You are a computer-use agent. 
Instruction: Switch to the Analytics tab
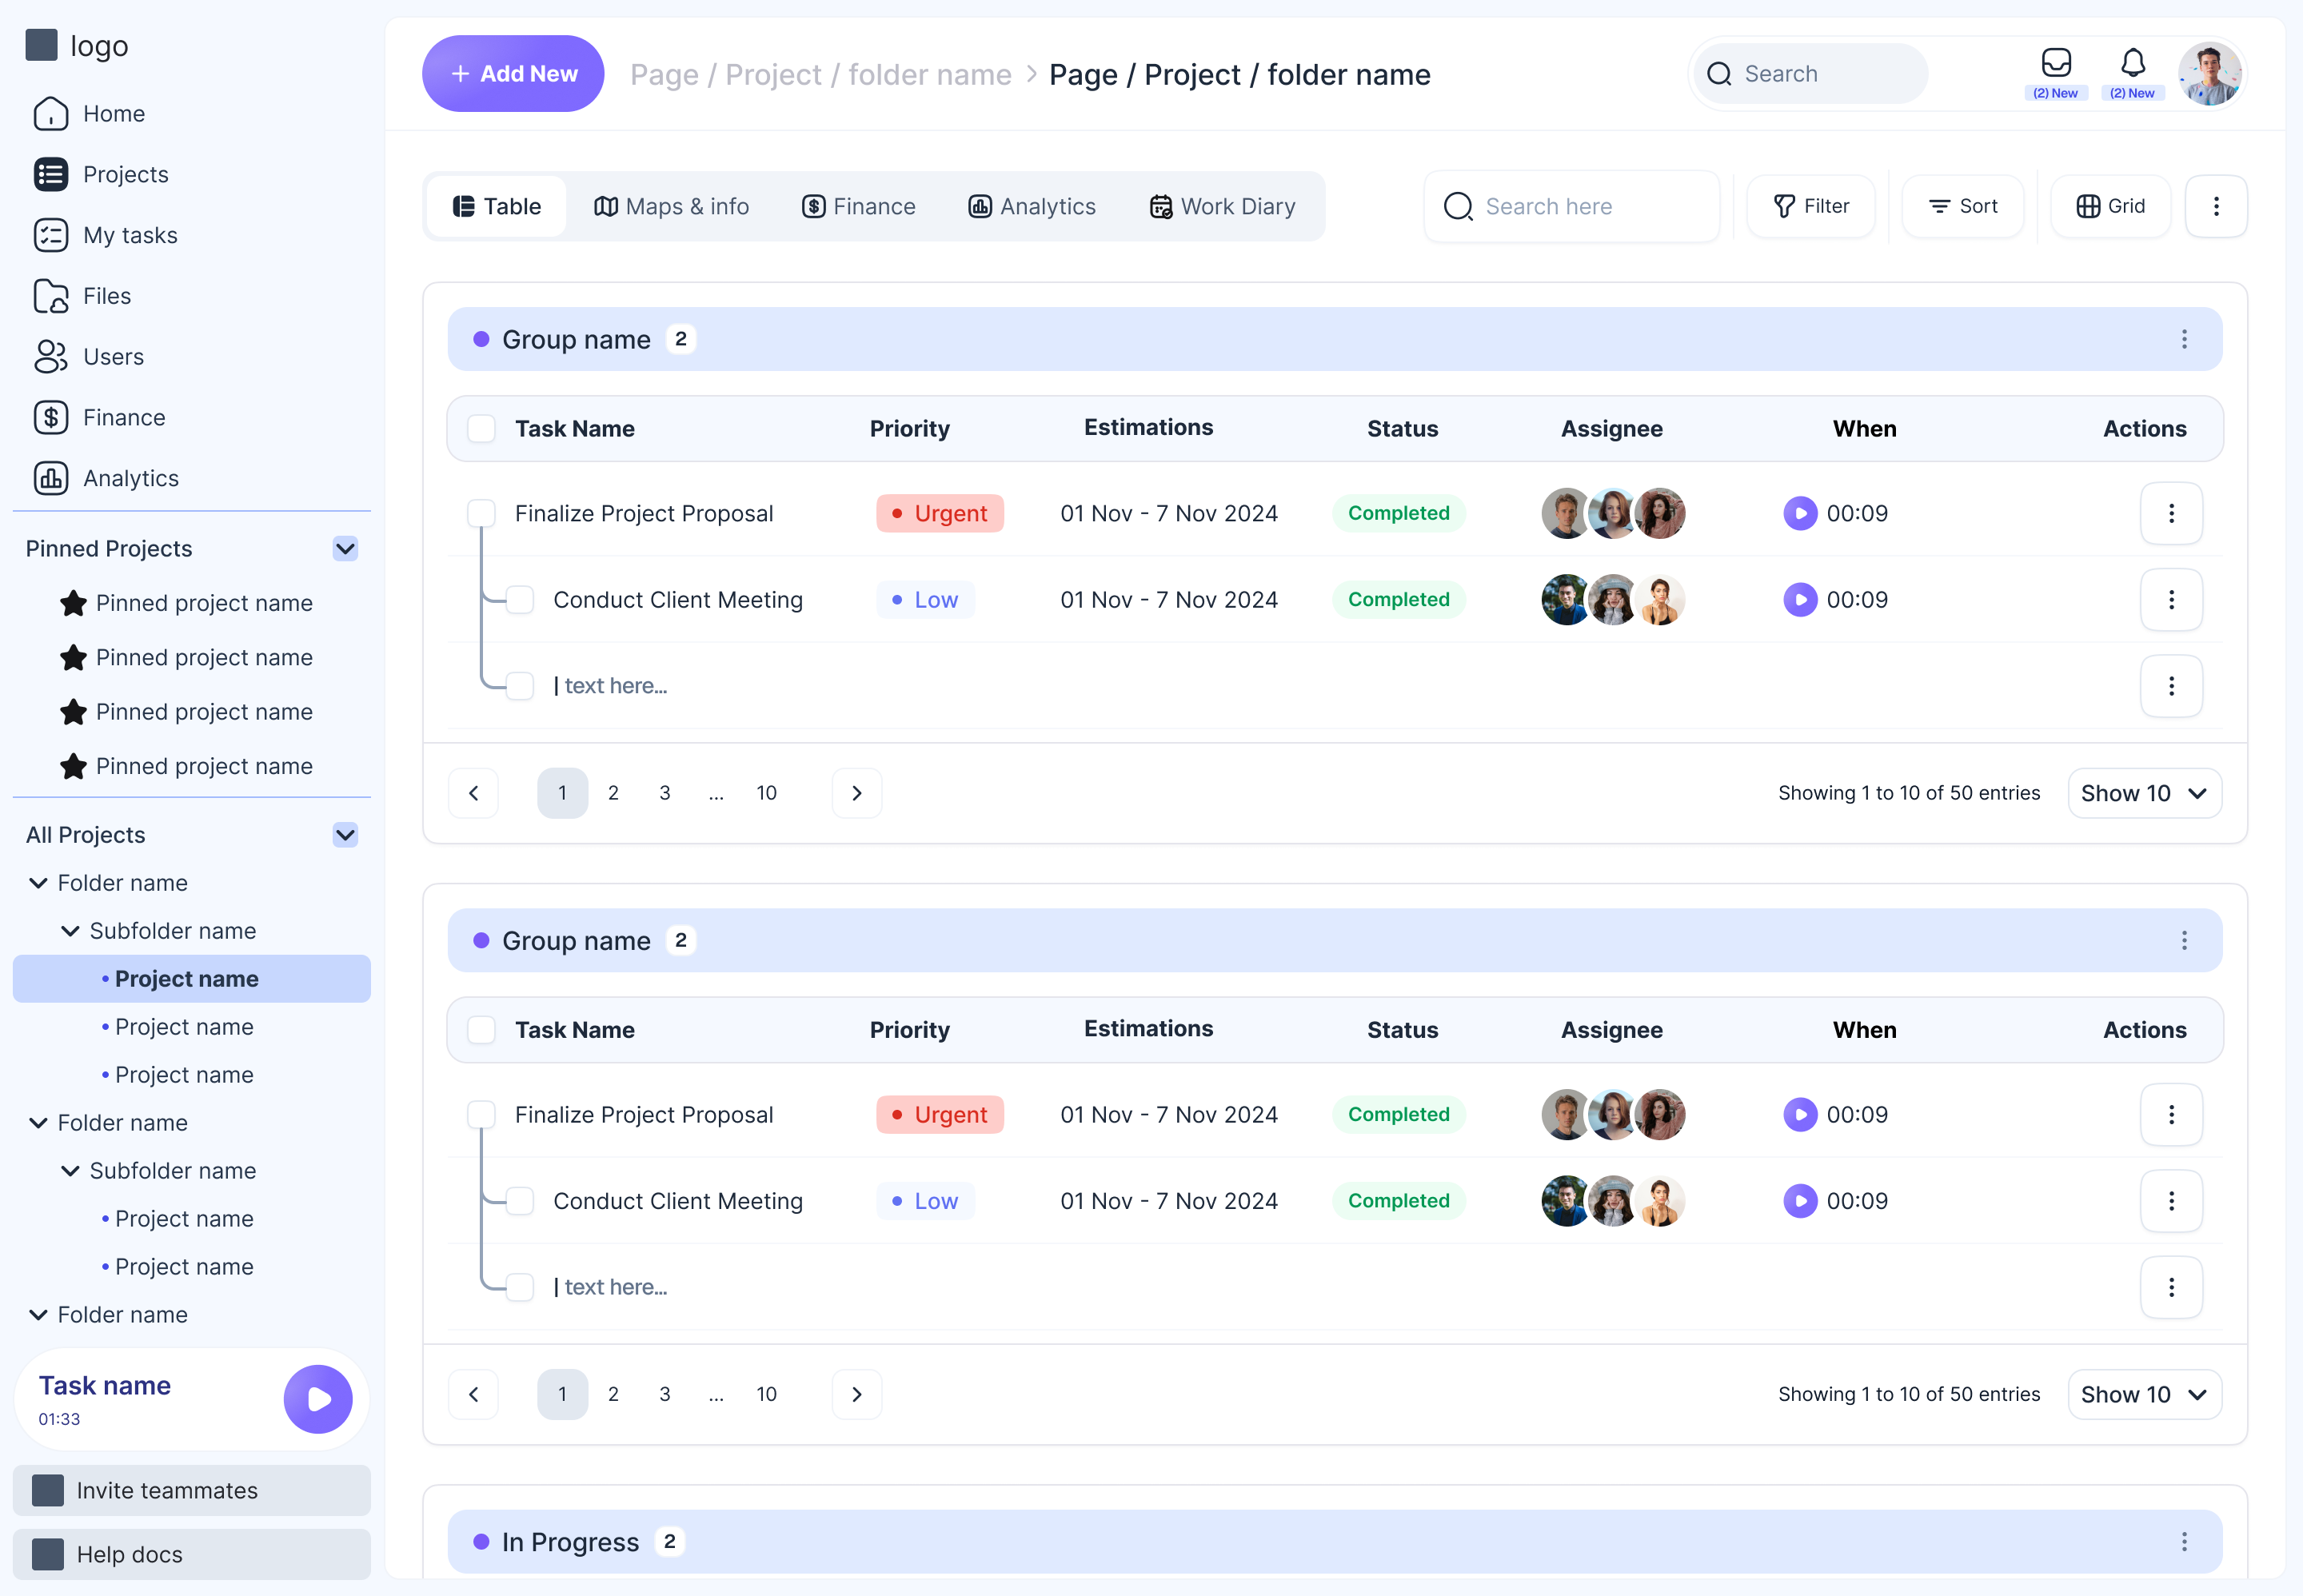[x=1032, y=207]
